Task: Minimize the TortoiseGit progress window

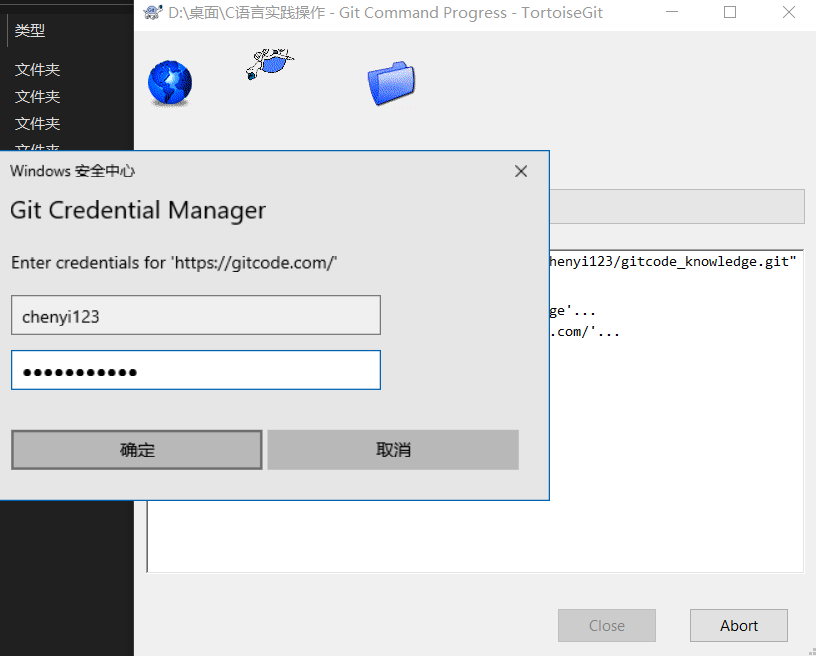Action: 672,12
